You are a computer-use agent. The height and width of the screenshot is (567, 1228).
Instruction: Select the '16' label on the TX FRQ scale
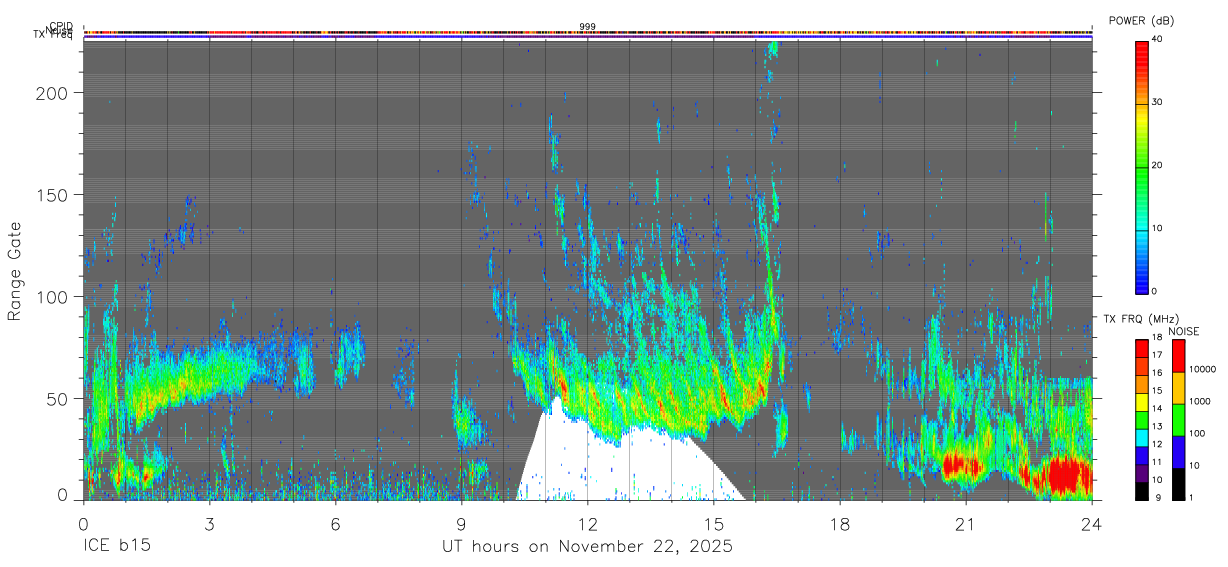coord(1157,373)
